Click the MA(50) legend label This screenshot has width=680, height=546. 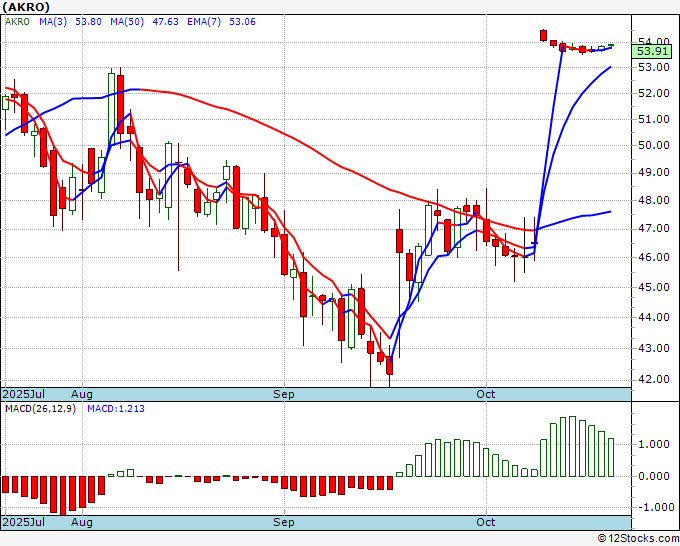click(x=127, y=22)
